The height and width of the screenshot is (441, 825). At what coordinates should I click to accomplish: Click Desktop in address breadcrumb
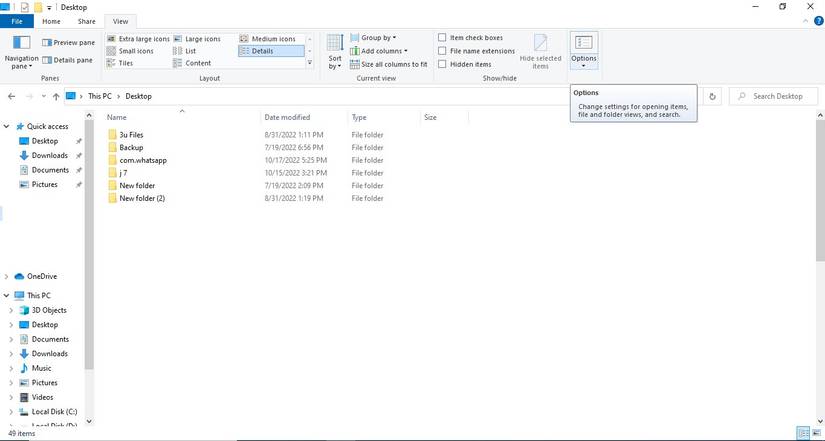click(x=138, y=96)
